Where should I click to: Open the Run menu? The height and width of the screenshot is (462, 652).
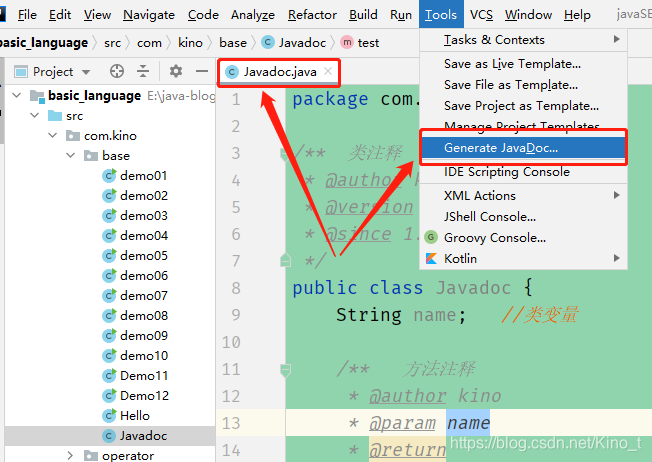pos(401,15)
